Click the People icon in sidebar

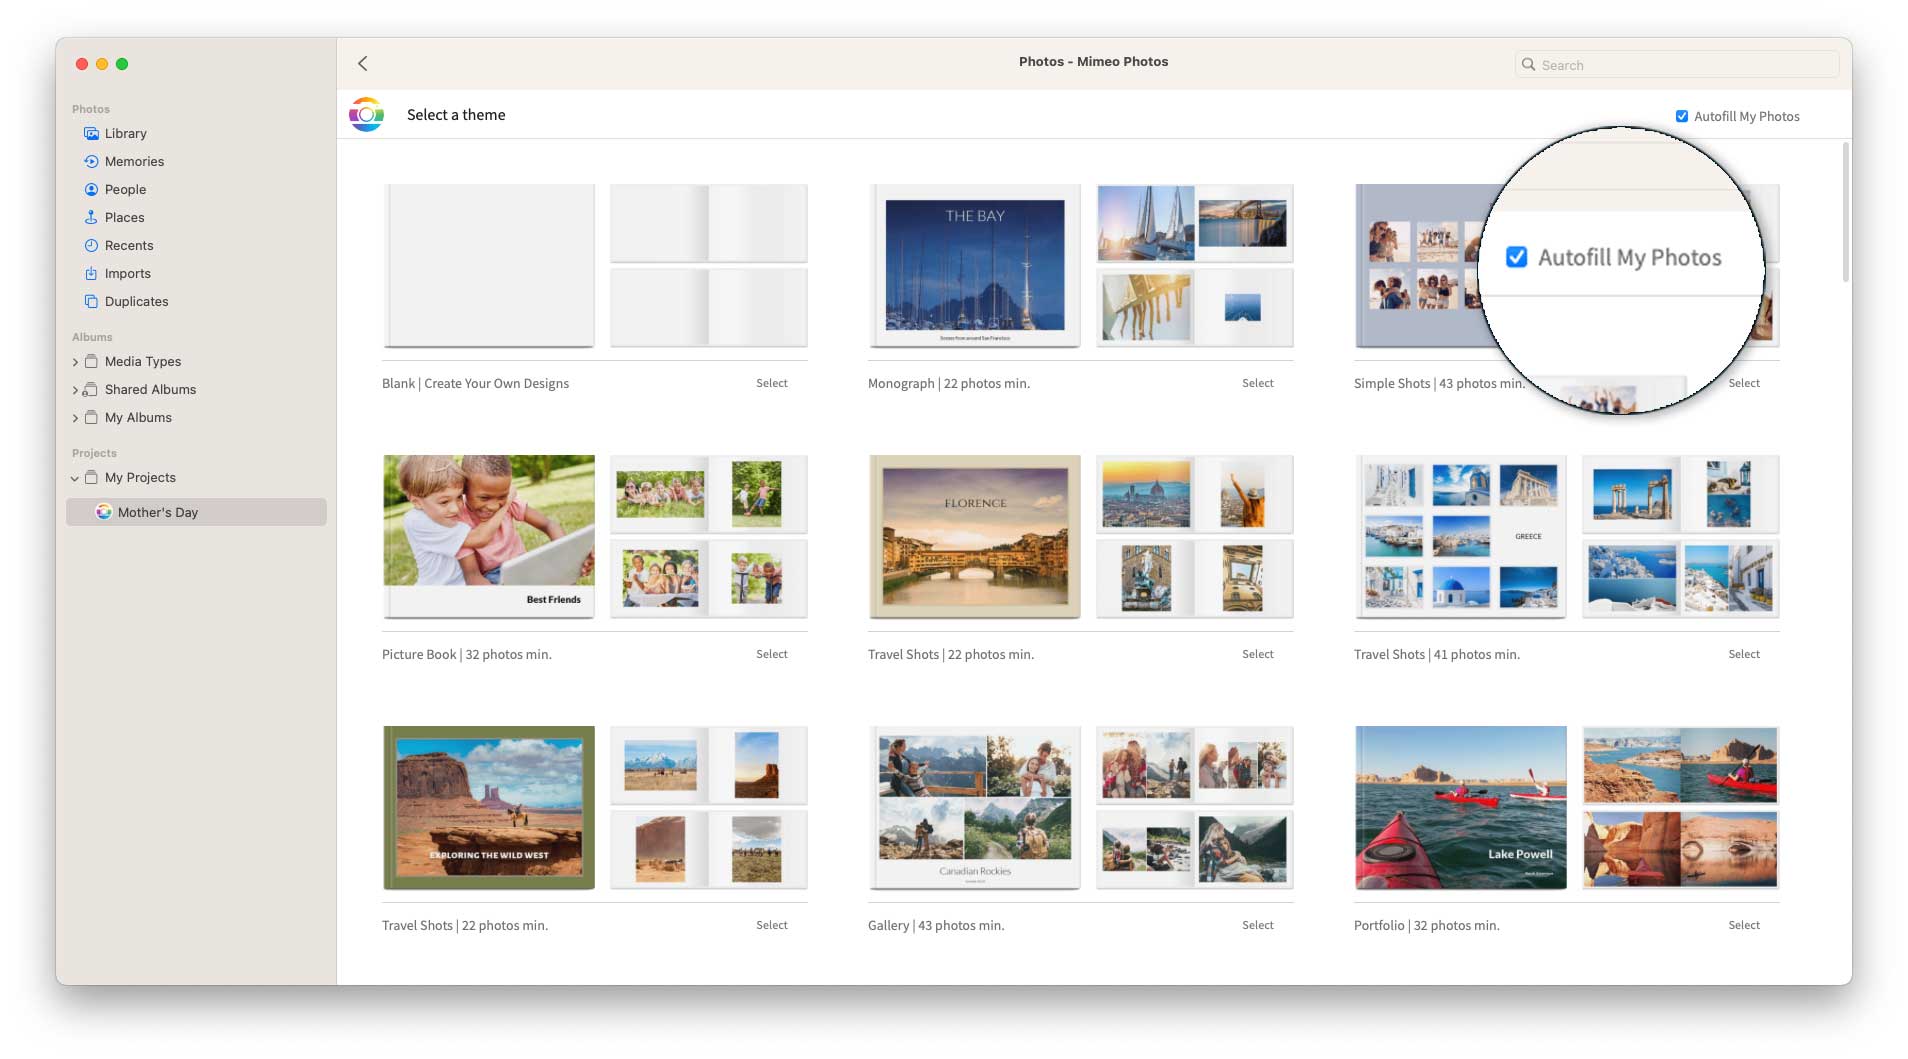91,189
